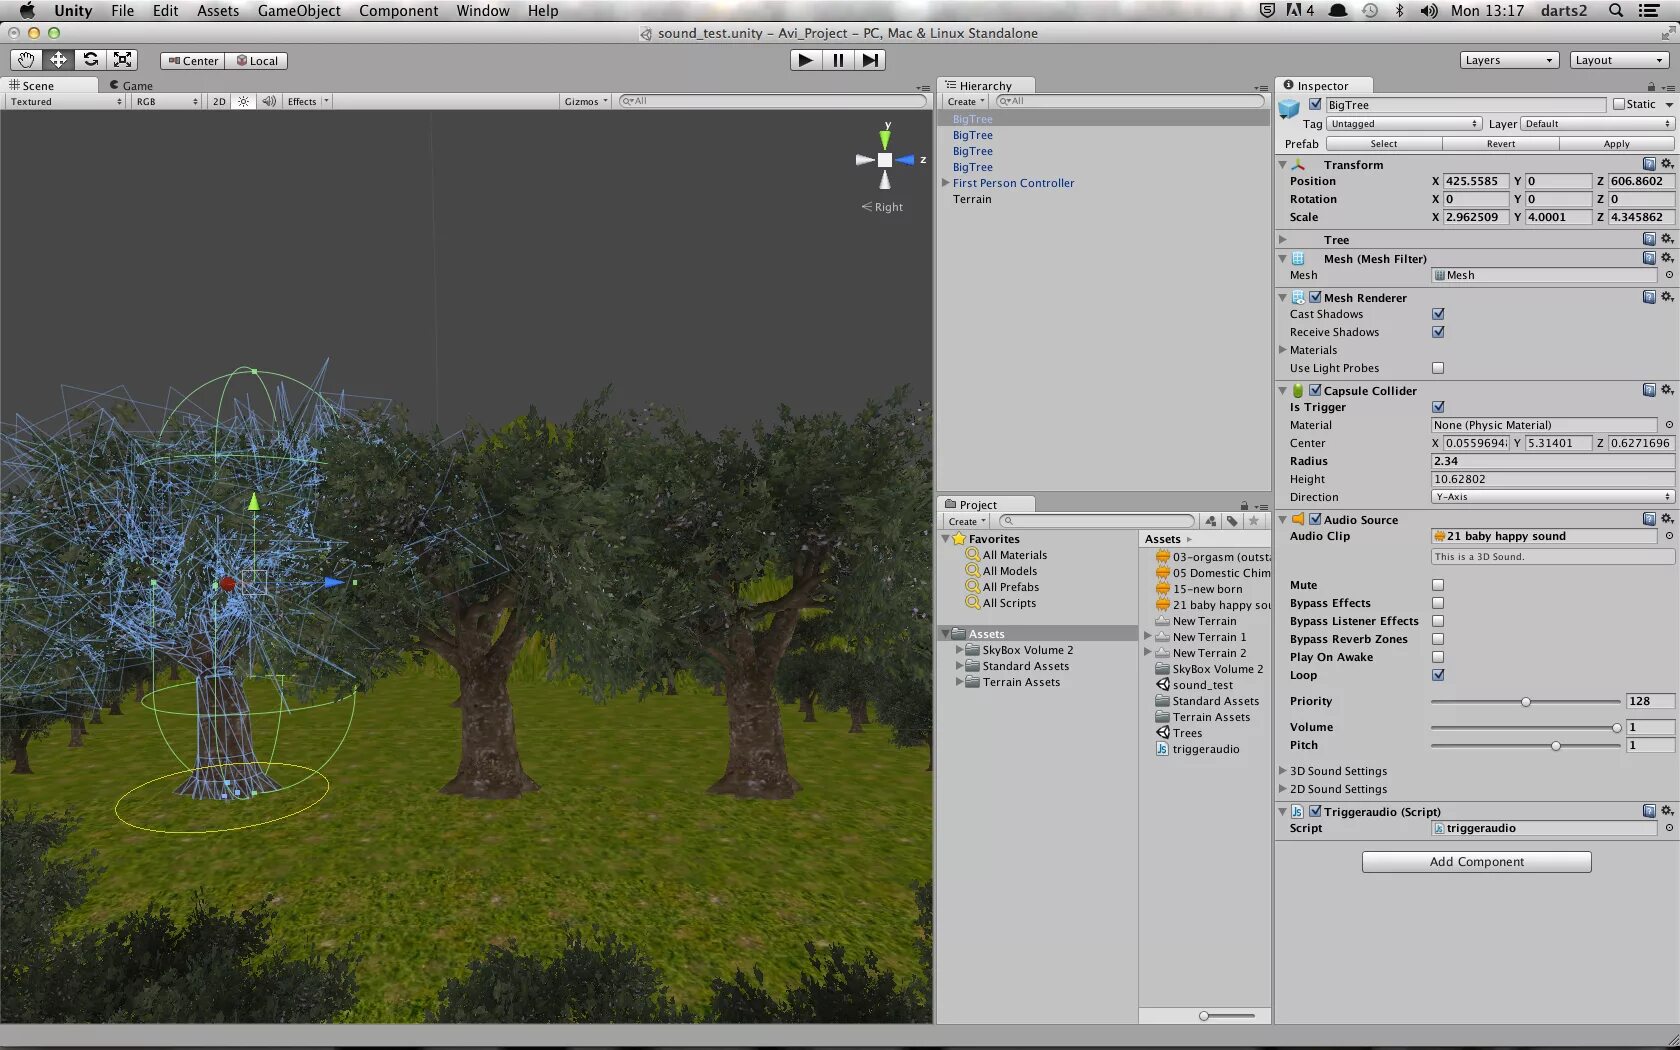Uncheck Loop checkbox
The height and width of the screenshot is (1050, 1680).
[x=1438, y=675]
